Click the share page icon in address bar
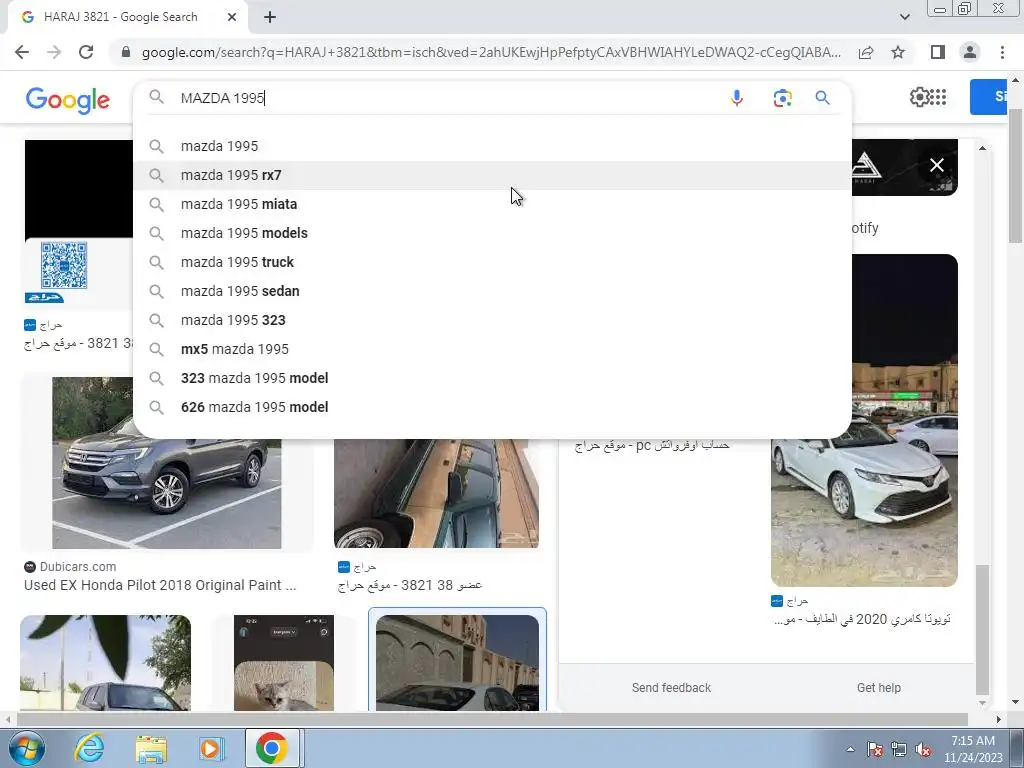 pyautogui.click(x=866, y=52)
